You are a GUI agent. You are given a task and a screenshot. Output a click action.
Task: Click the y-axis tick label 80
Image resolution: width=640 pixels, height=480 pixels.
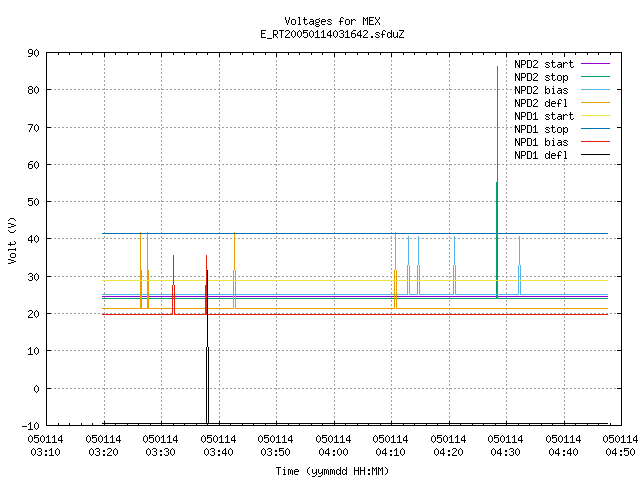coord(34,90)
